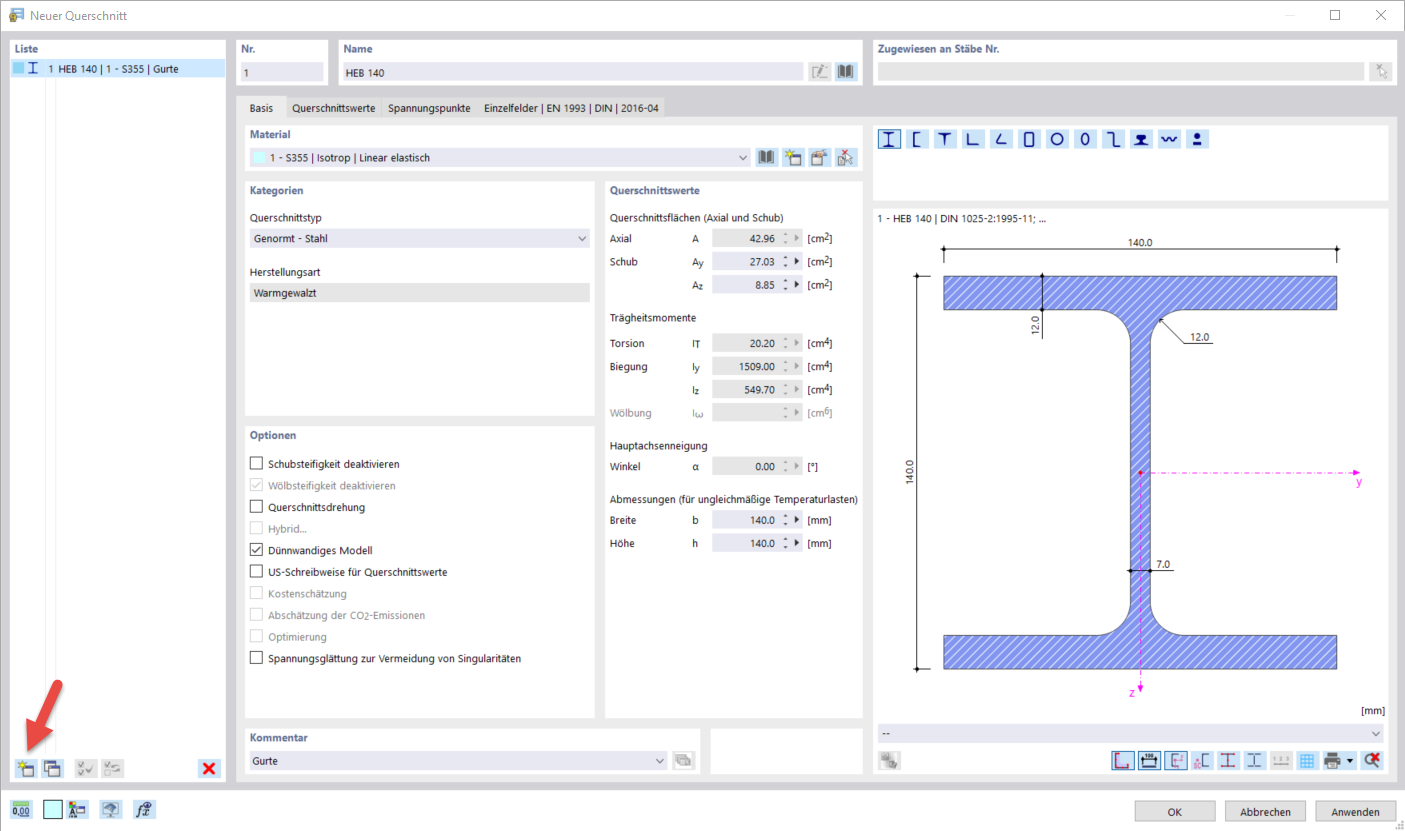1405x831 pixels.
Task: Click the Wölbsteifigkeit deaktivieren checkbox
Action: pyautogui.click(x=257, y=485)
